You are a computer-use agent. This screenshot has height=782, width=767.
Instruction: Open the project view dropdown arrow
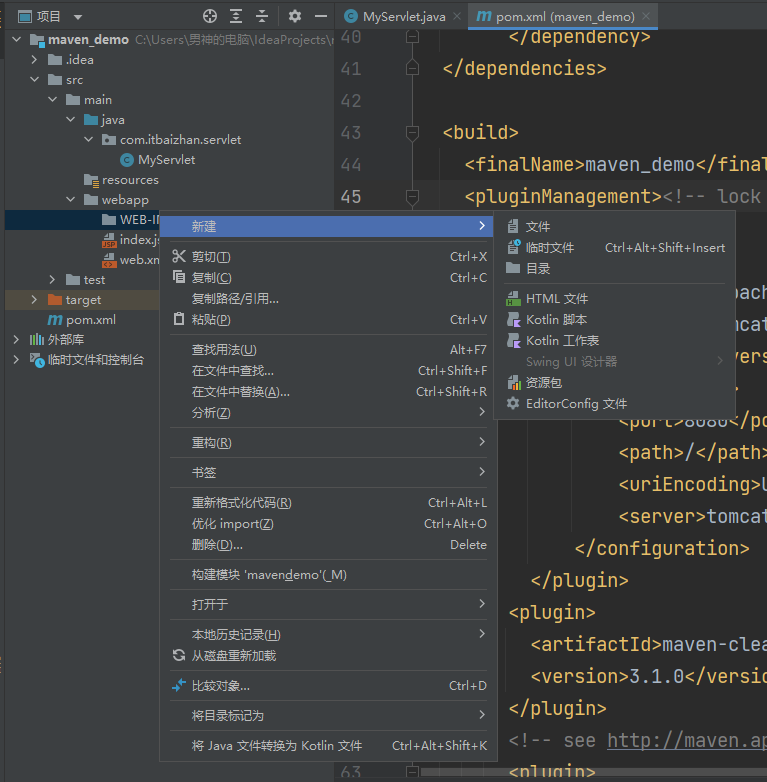(78, 17)
